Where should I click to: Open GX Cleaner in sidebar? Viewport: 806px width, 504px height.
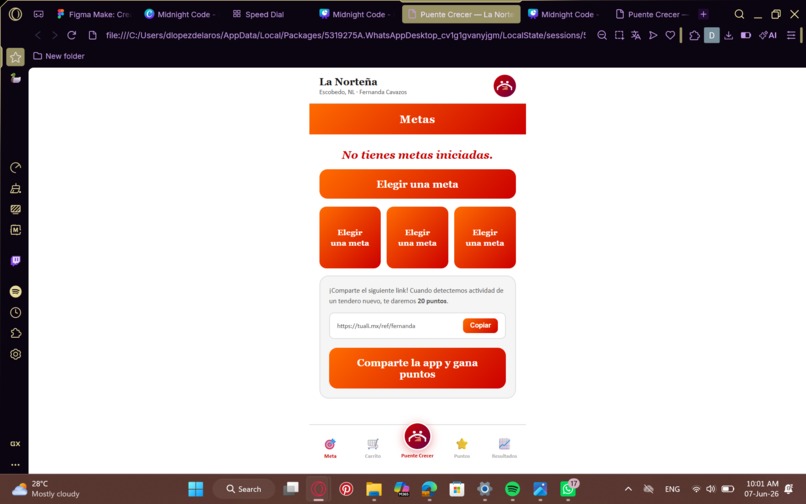tap(15, 188)
